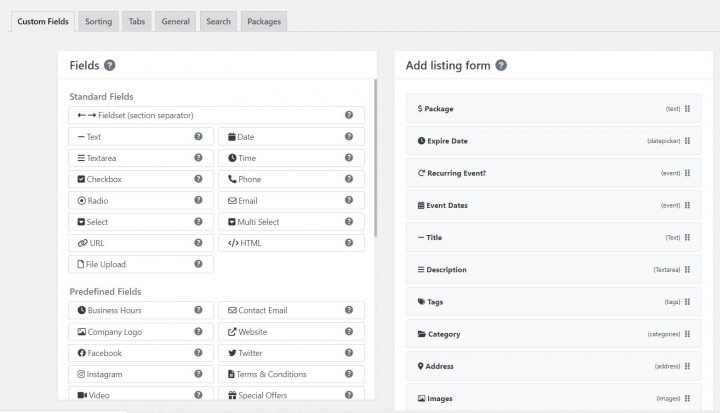
Task: Click drag handle on Expire Date row
Action: [x=687, y=141]
